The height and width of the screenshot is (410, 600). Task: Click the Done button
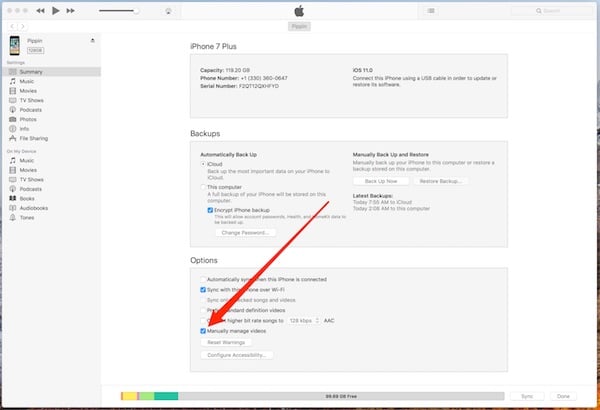tap(563, 396)
